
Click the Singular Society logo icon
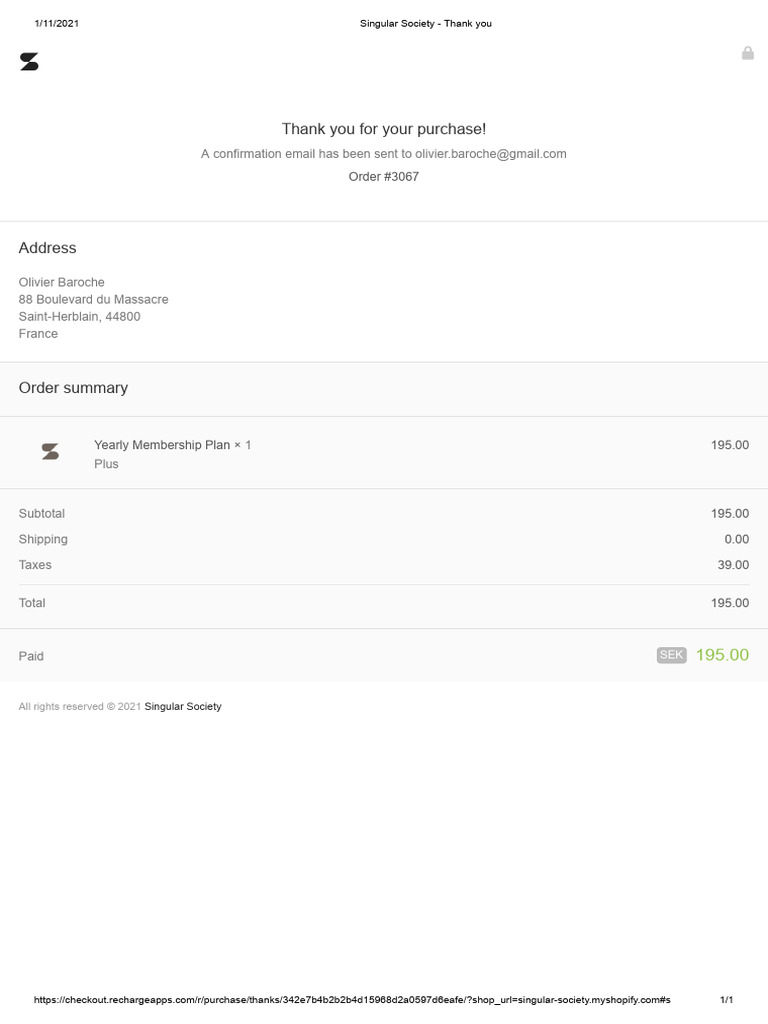(x=30, y=62)
